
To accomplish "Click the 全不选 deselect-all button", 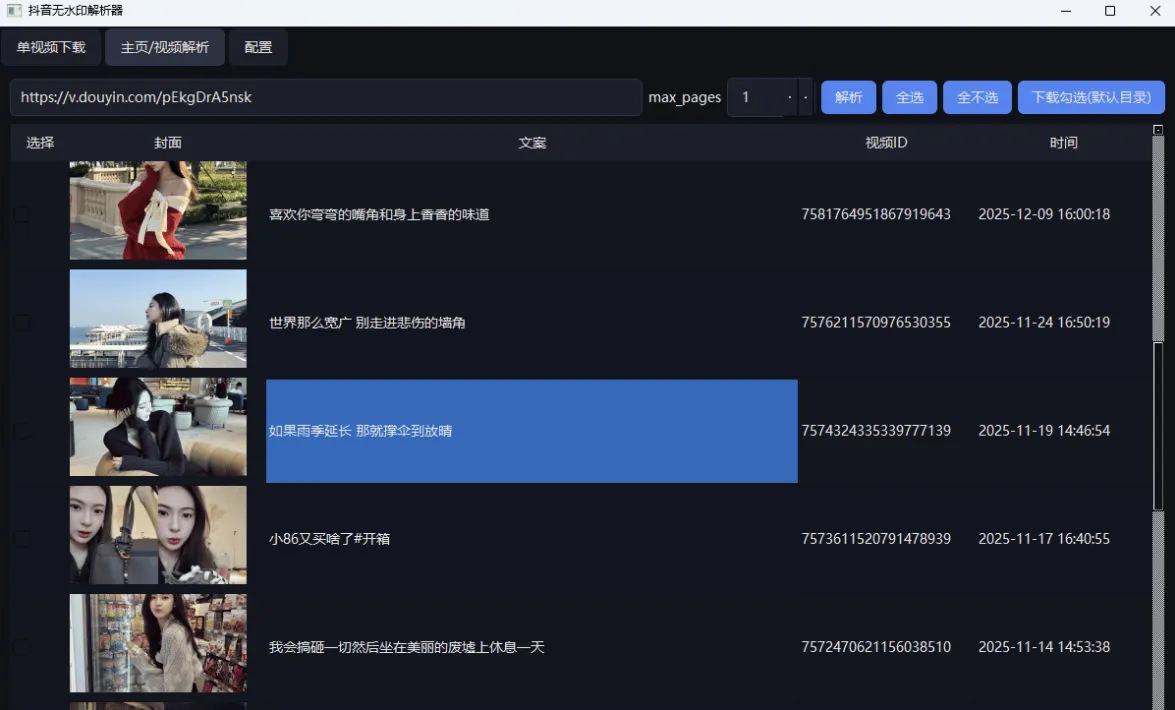I will (x=977, y=97).
